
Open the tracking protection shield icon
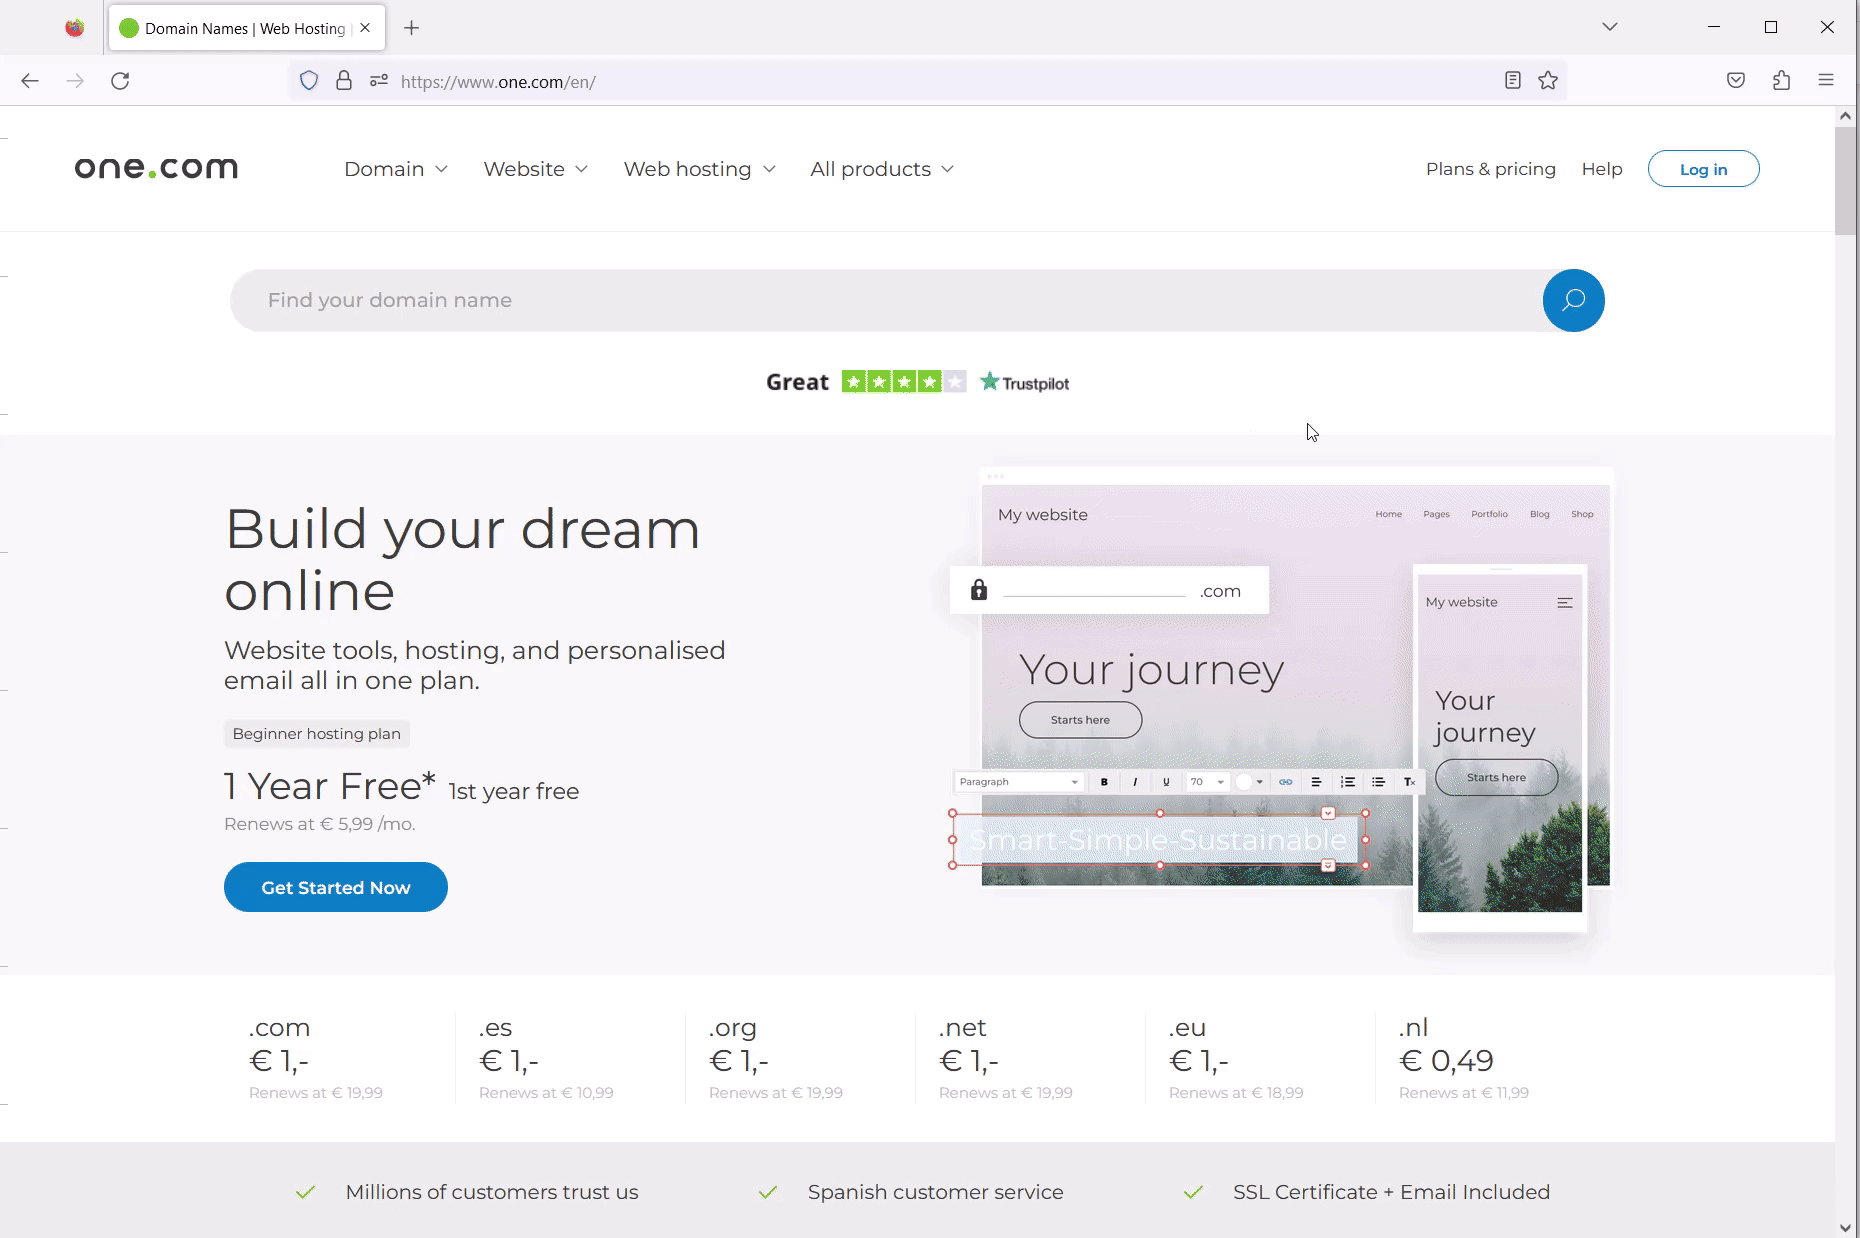click(x=309, y=81)
